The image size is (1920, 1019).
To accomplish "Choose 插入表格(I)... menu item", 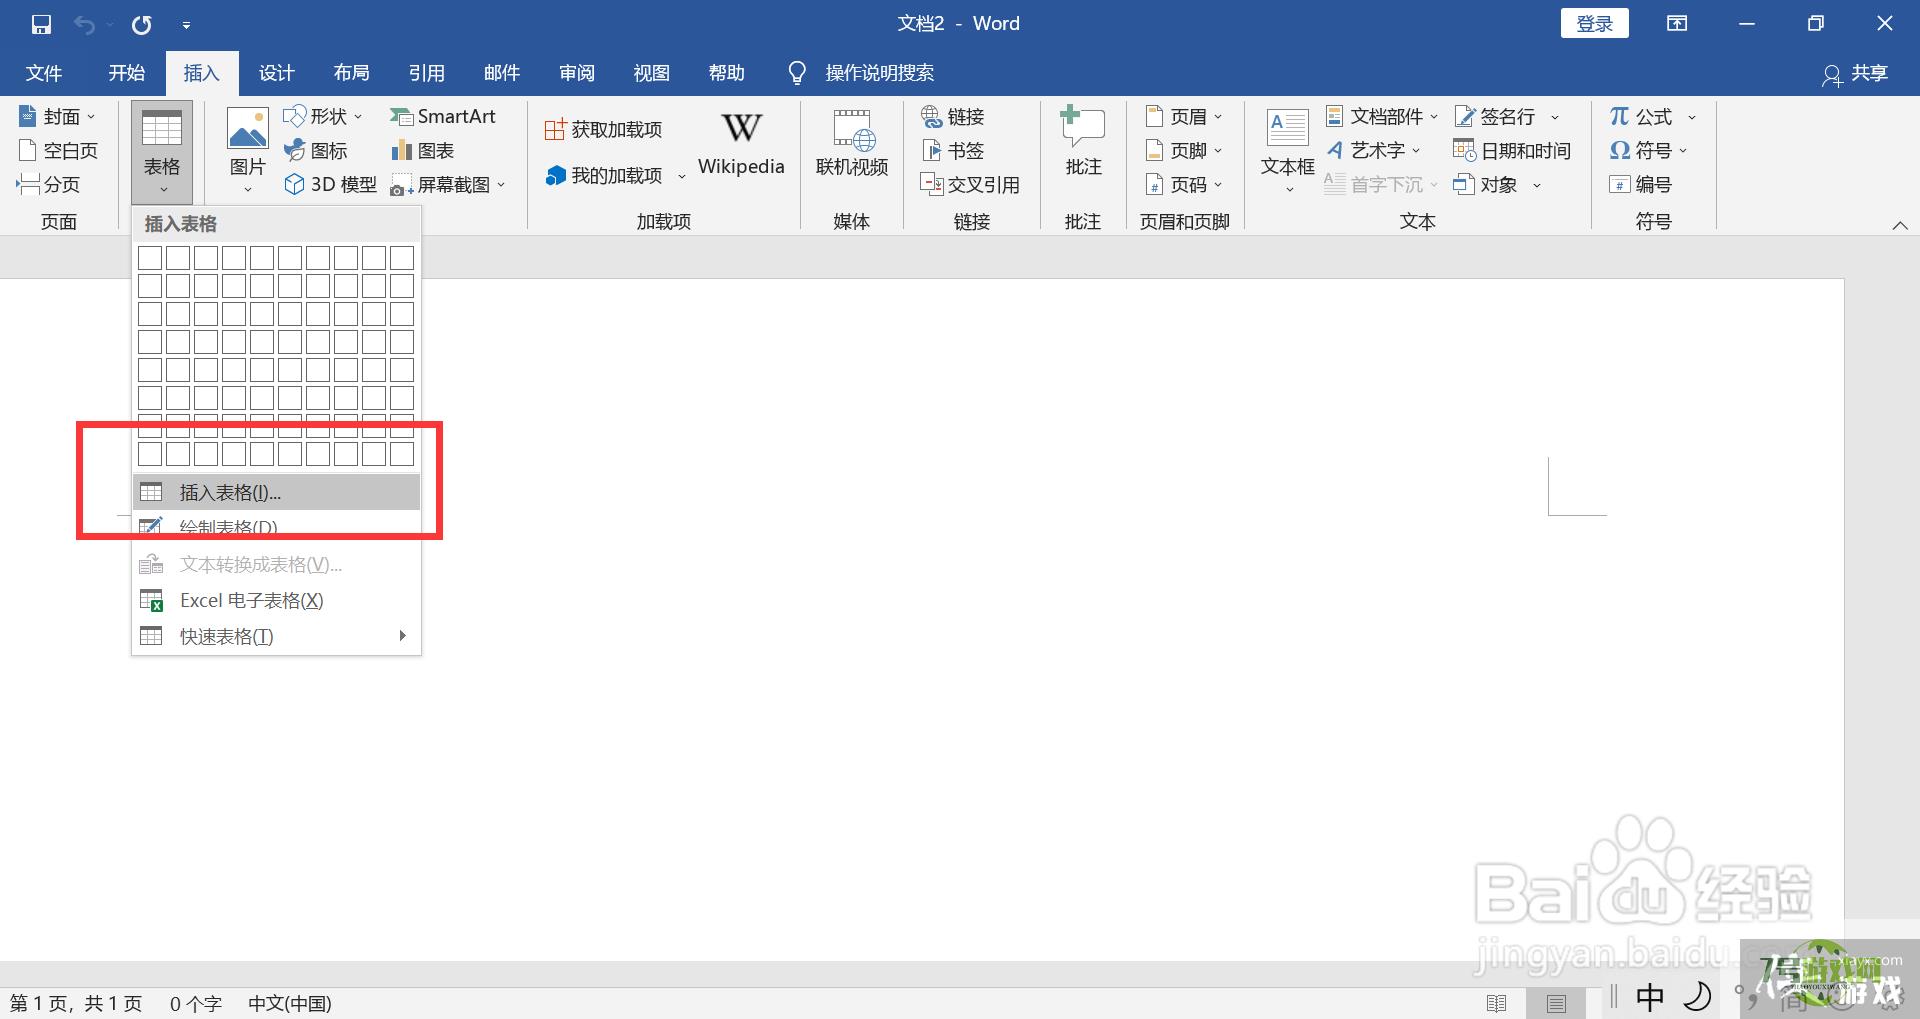I will point(276,492).
